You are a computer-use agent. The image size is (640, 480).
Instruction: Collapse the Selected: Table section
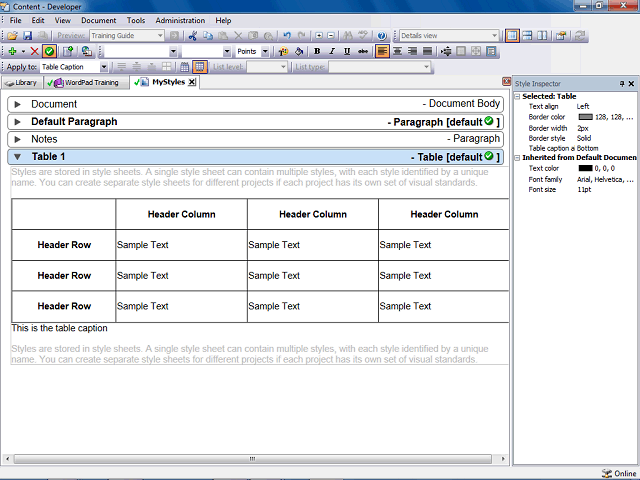(517, 96)
